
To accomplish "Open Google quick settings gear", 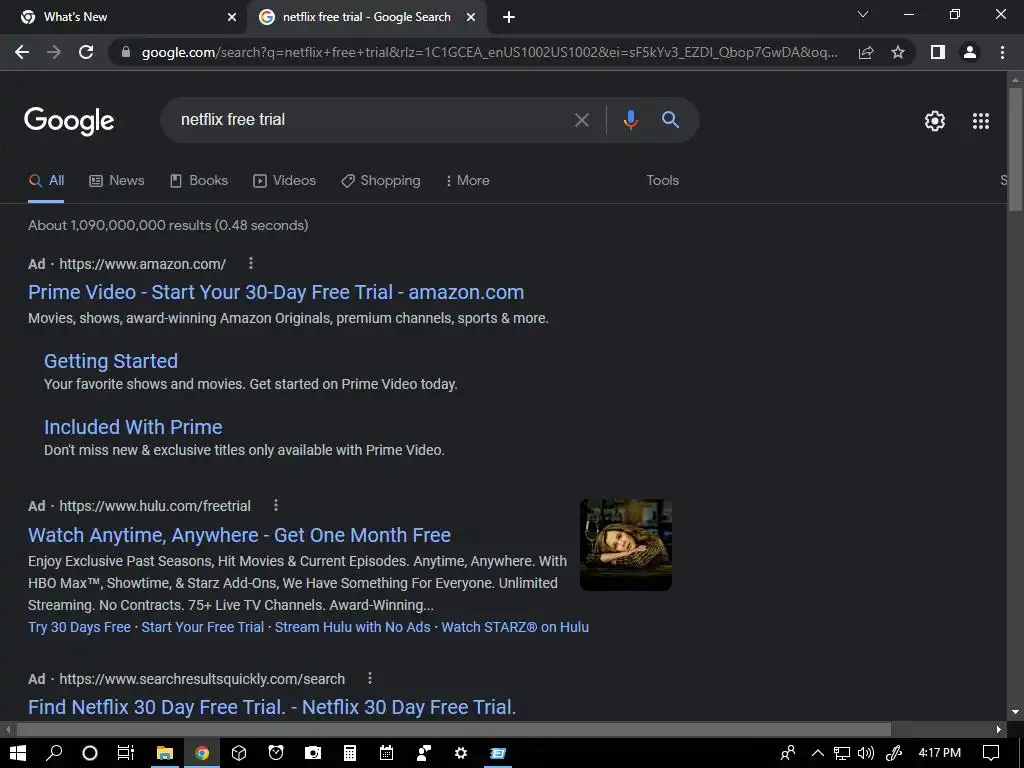I will point(935,121).
